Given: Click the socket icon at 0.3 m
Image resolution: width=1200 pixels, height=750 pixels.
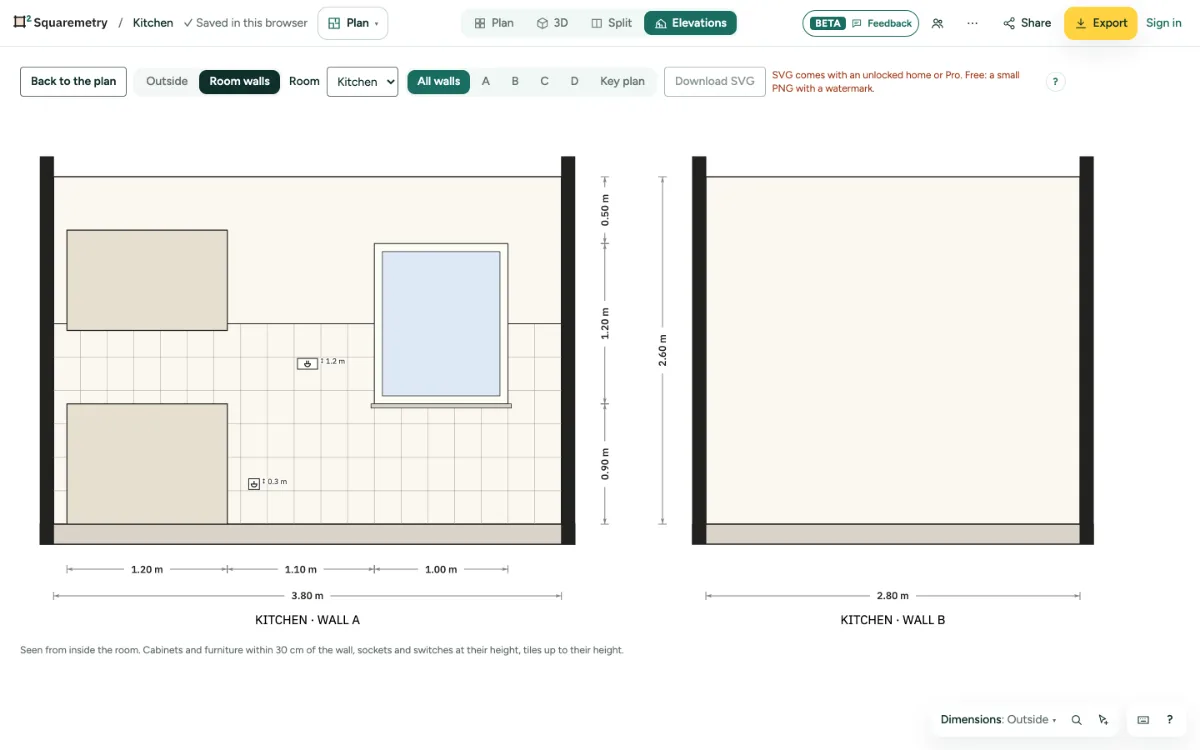Looking at the screenshot, I should (254, 484).
